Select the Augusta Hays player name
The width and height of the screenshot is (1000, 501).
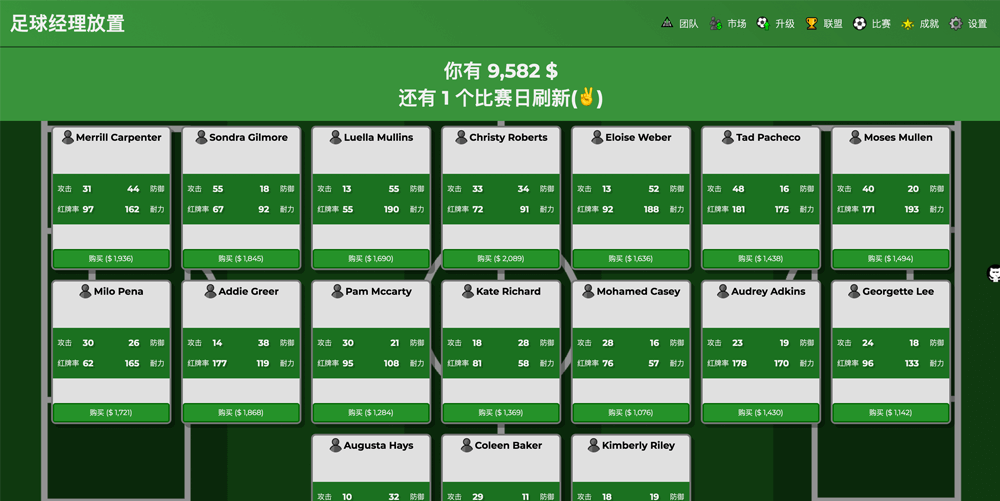click(378, 446)
